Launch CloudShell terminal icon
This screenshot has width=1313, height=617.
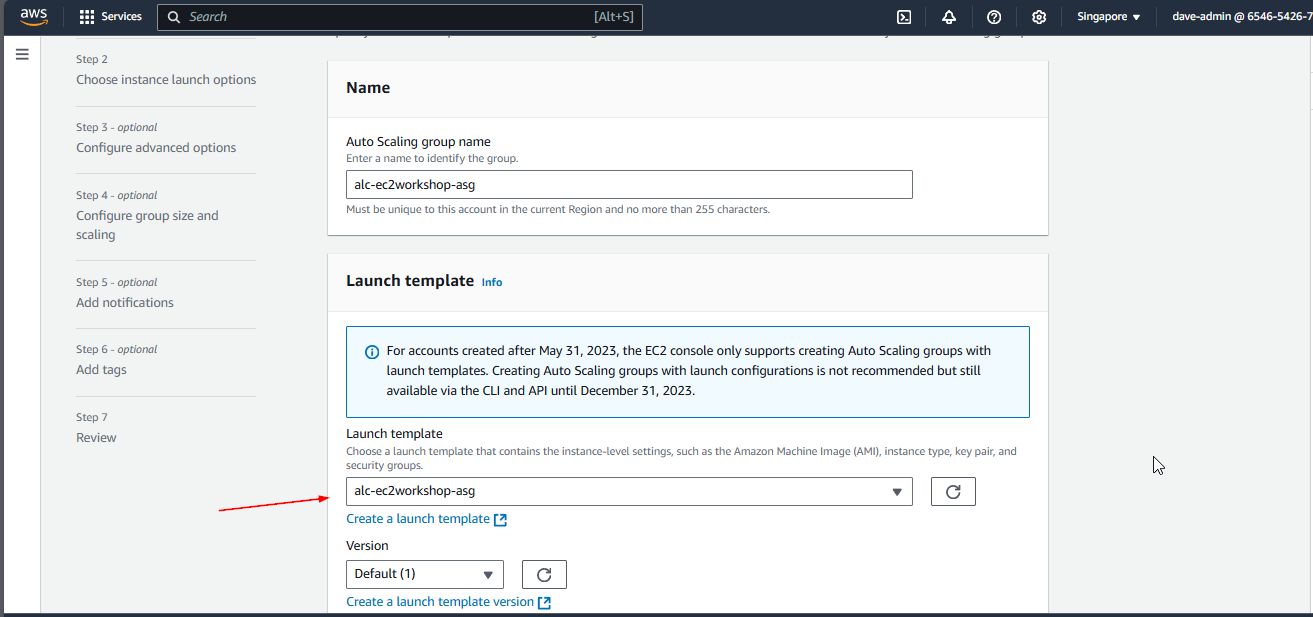pos(903,17)
